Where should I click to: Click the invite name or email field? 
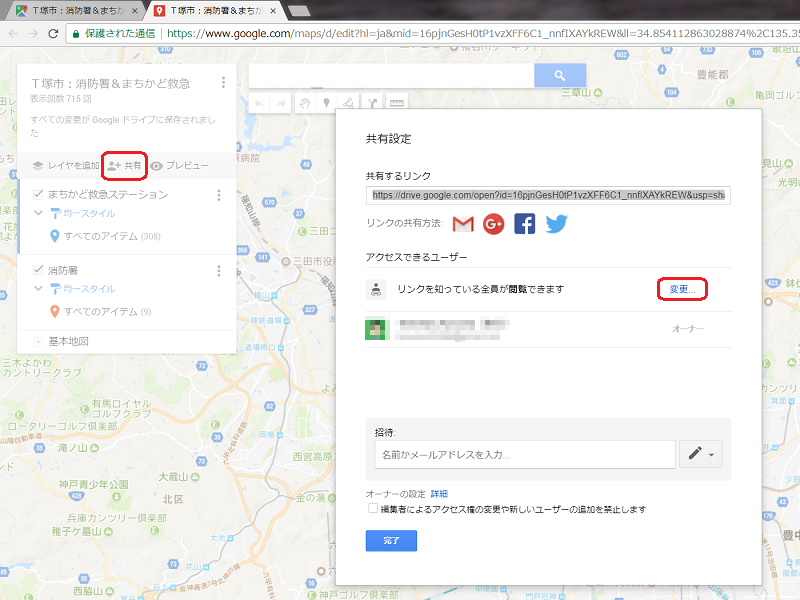point(525,455)
